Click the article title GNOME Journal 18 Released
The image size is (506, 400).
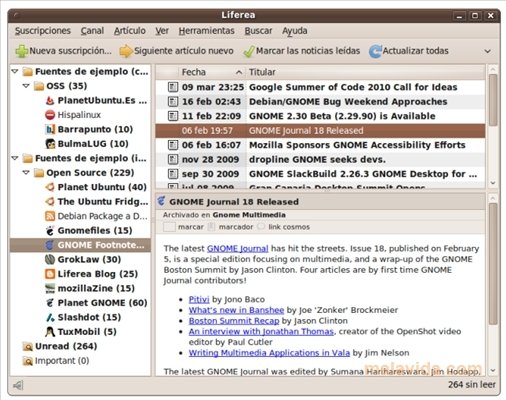point(234,202)
